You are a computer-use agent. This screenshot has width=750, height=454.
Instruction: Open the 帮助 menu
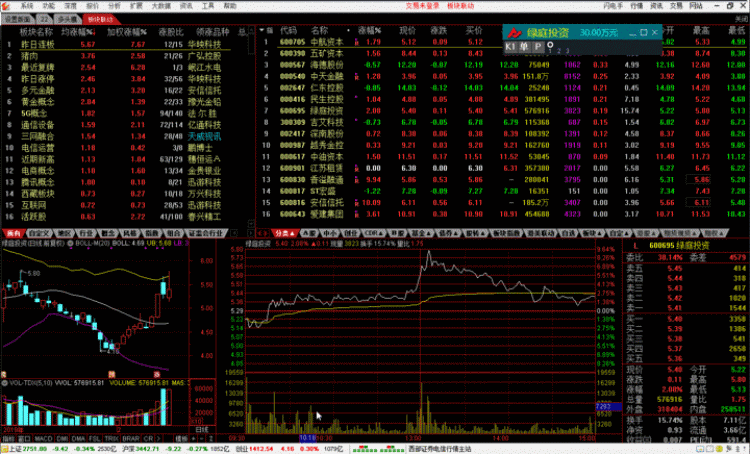point(230,6)
